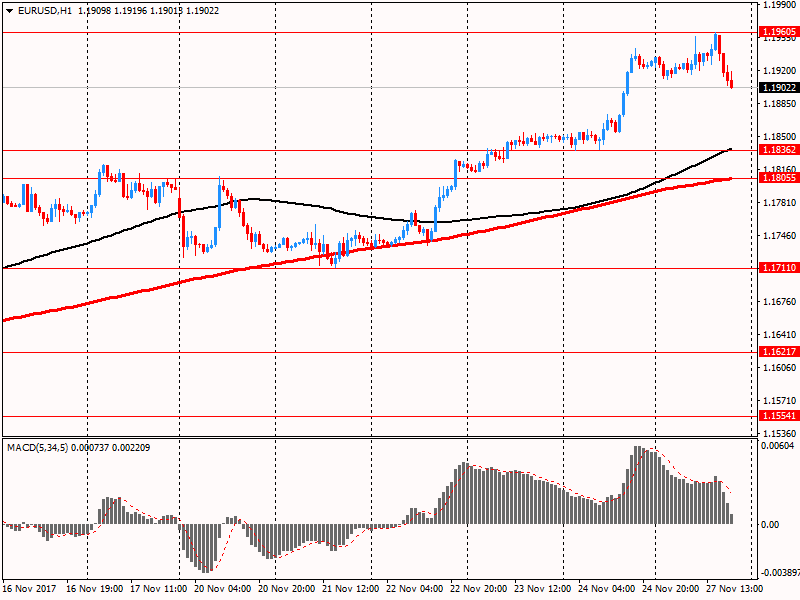Select the EURUSD,H1 chart title text
The image size is (800, 600).
[45, 11]
